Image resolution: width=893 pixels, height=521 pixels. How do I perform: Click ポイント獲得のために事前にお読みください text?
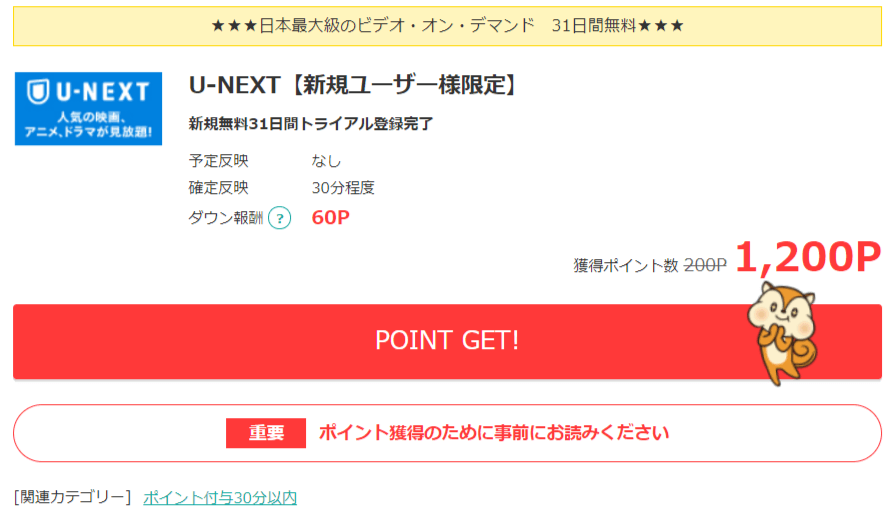(494, 433)
